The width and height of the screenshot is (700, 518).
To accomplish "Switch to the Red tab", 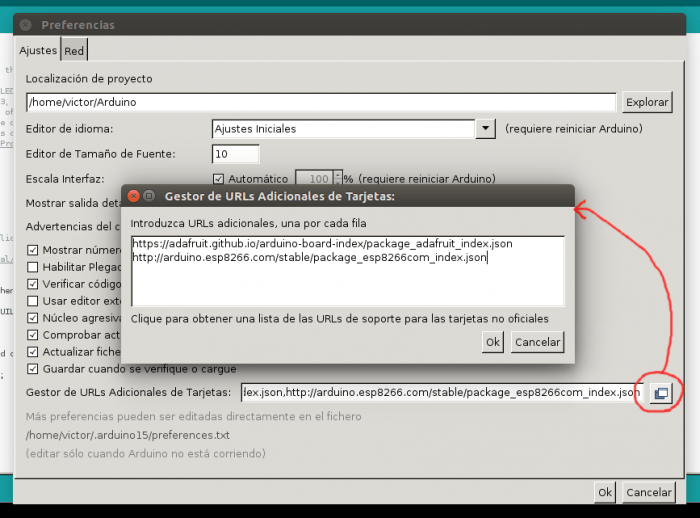I will click(x=74, y=50).
